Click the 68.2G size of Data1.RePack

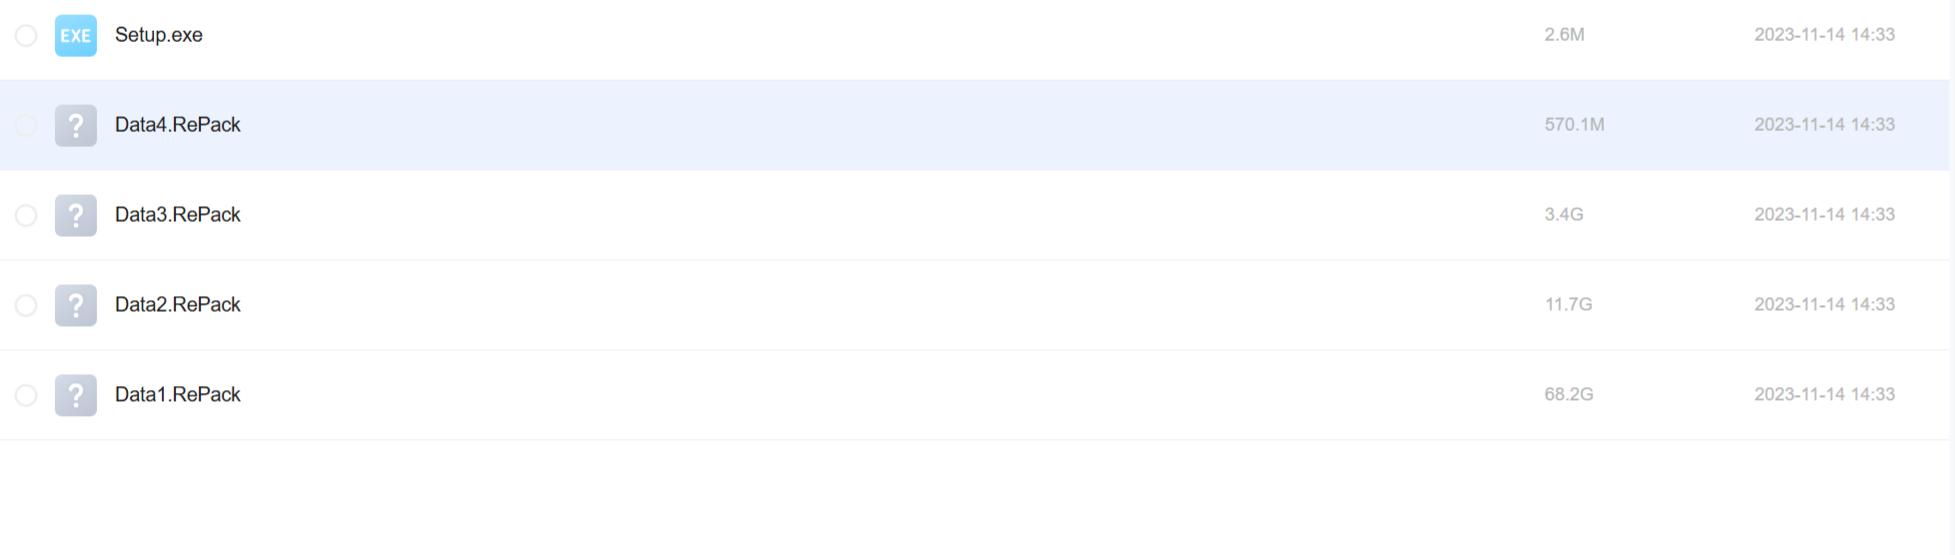[1568, 394]
